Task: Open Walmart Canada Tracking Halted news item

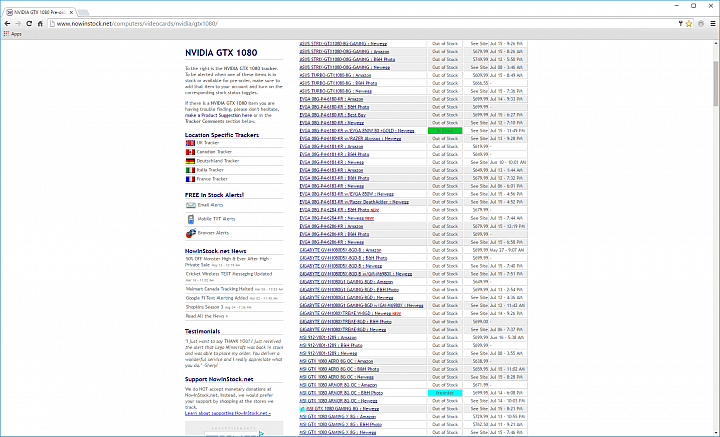Action: [219, 289]
